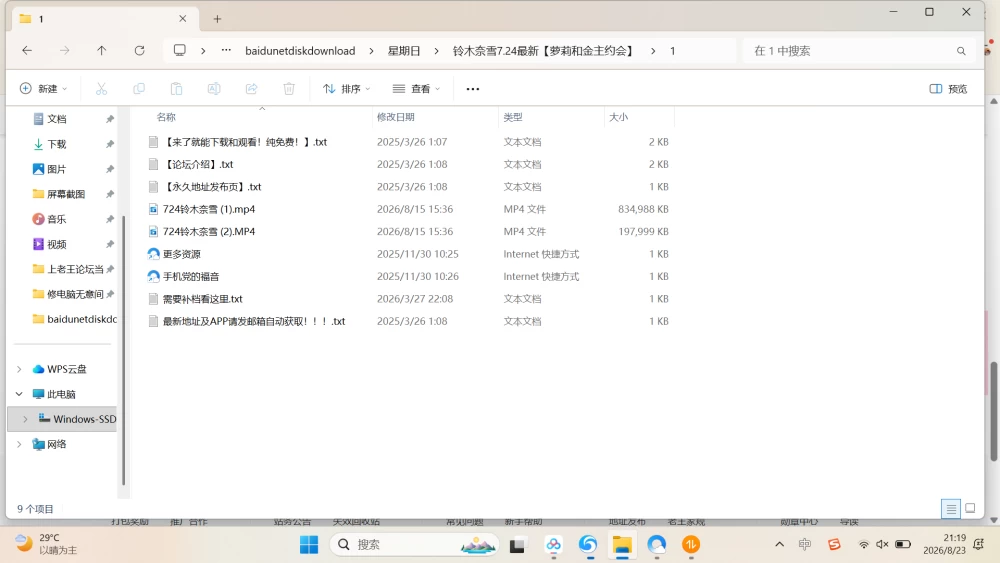Show hidden system tray icons
1000x563 pixels.
coord(779,544)
